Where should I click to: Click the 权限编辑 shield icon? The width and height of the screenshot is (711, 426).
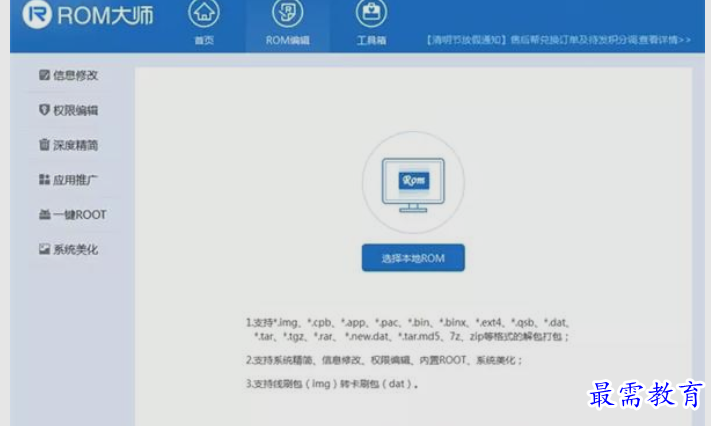pyautogui.click(x=44, y=110)
